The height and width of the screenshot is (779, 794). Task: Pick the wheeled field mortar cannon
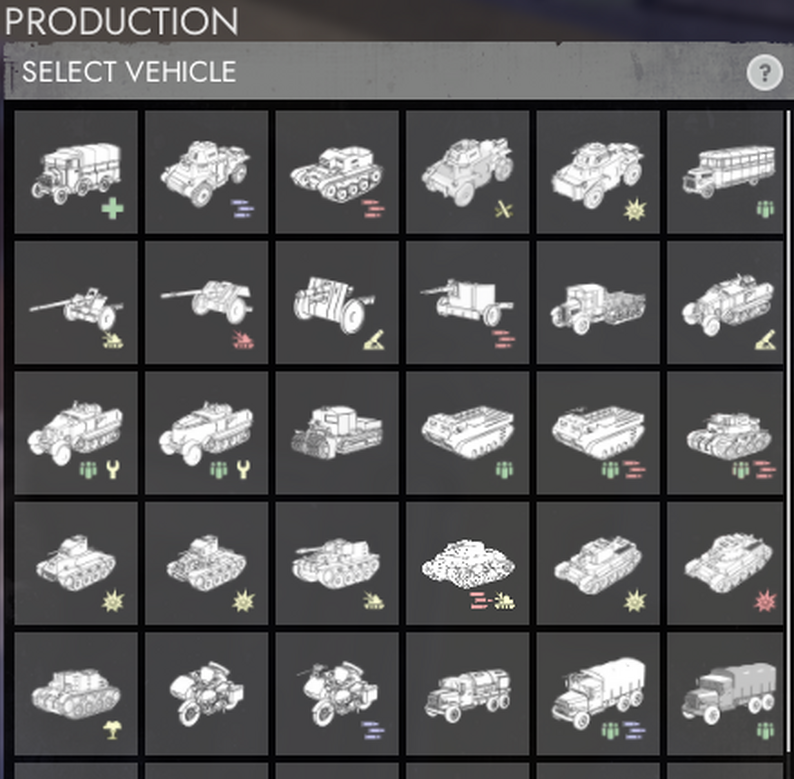(x=337, y=303)
